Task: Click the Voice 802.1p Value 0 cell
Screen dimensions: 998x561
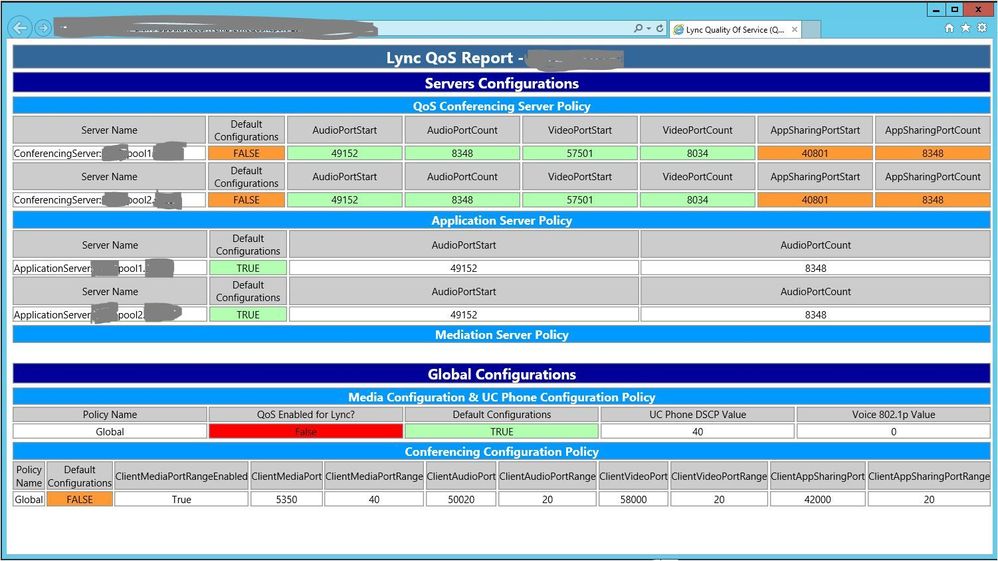Action: tap(894, 431)
